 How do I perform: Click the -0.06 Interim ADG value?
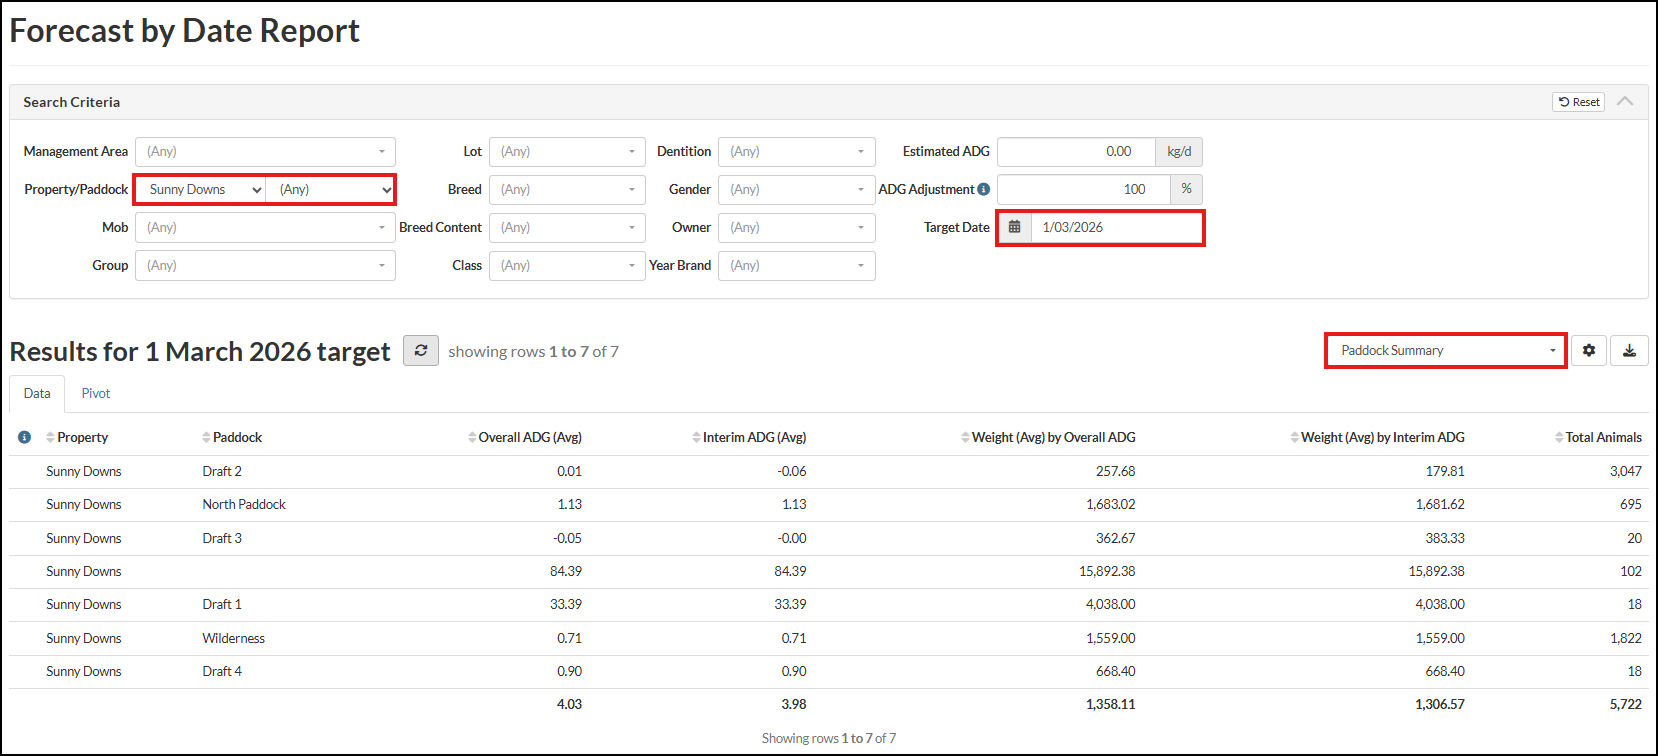pyautogui.click(x=792, y=472)
